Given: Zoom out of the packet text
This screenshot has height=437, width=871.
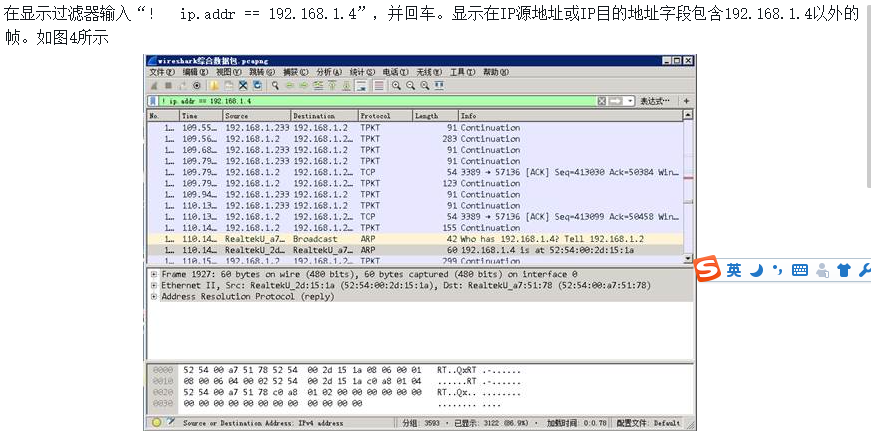Looking at the screenshot, I should pos(411,86).
